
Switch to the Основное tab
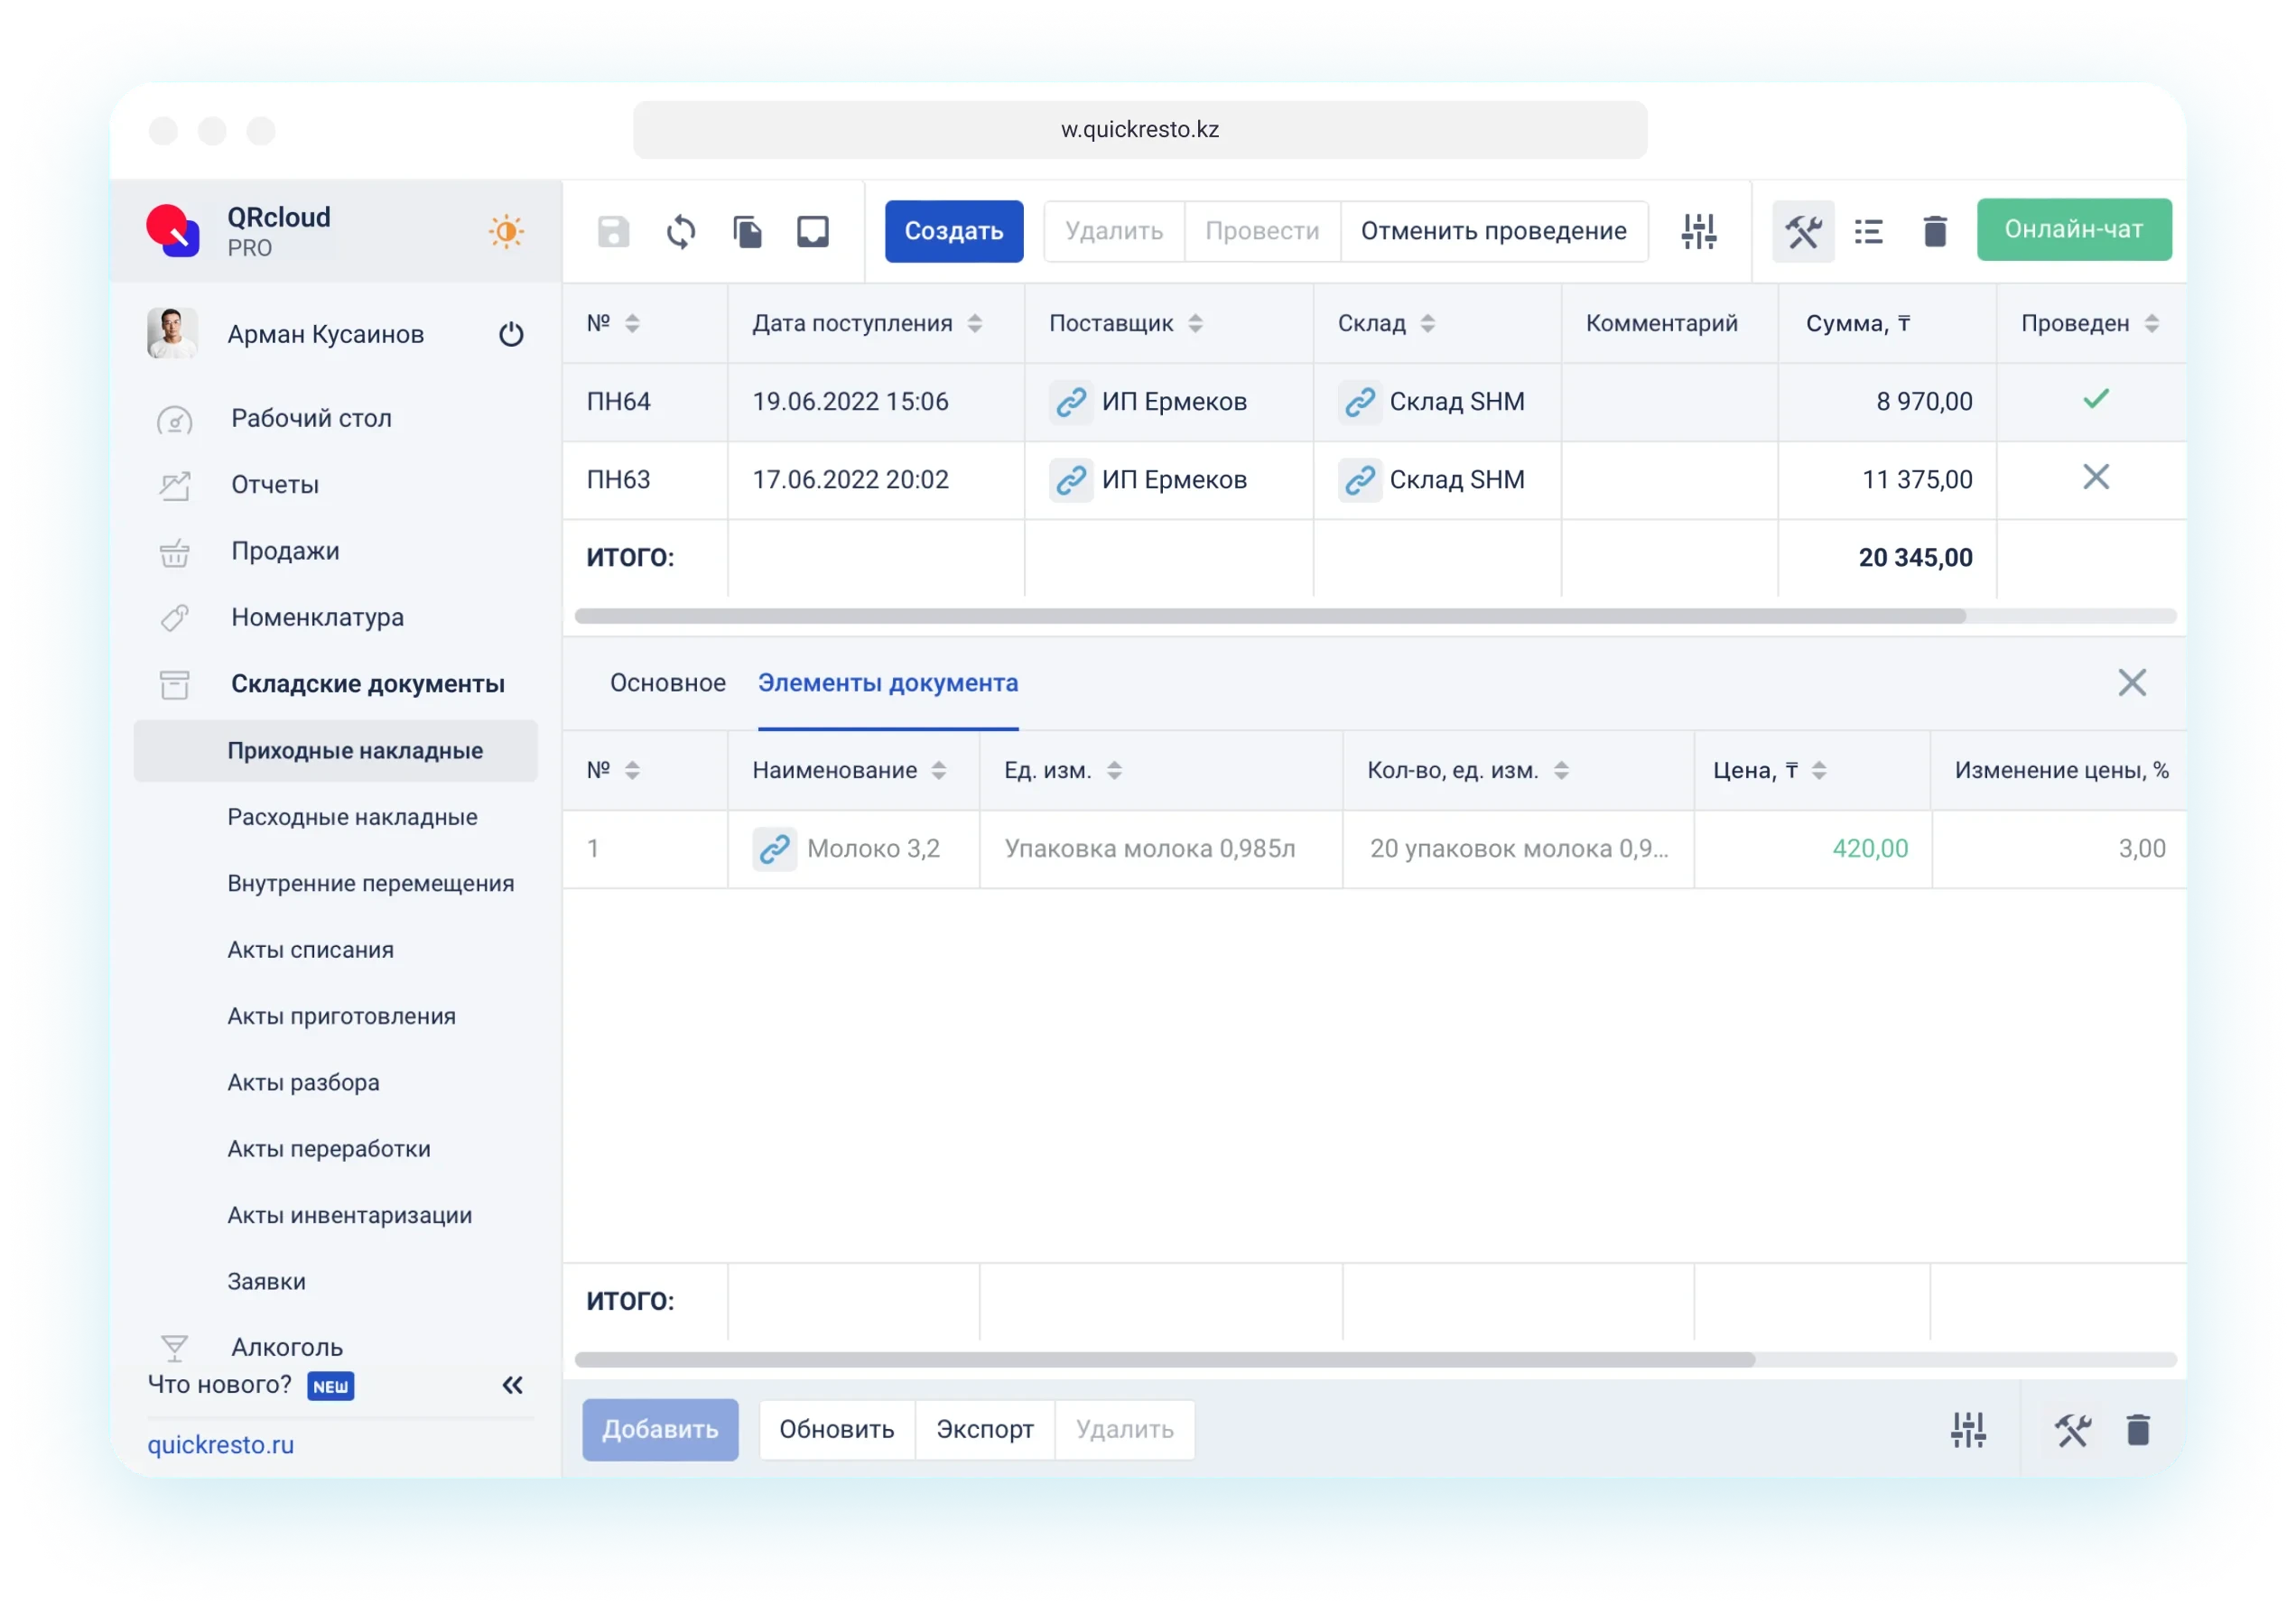(x=667, y=683)
